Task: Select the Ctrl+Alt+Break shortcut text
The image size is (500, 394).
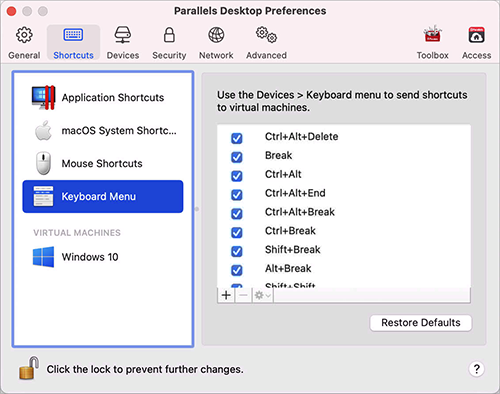Action: [x=300, y=212]
